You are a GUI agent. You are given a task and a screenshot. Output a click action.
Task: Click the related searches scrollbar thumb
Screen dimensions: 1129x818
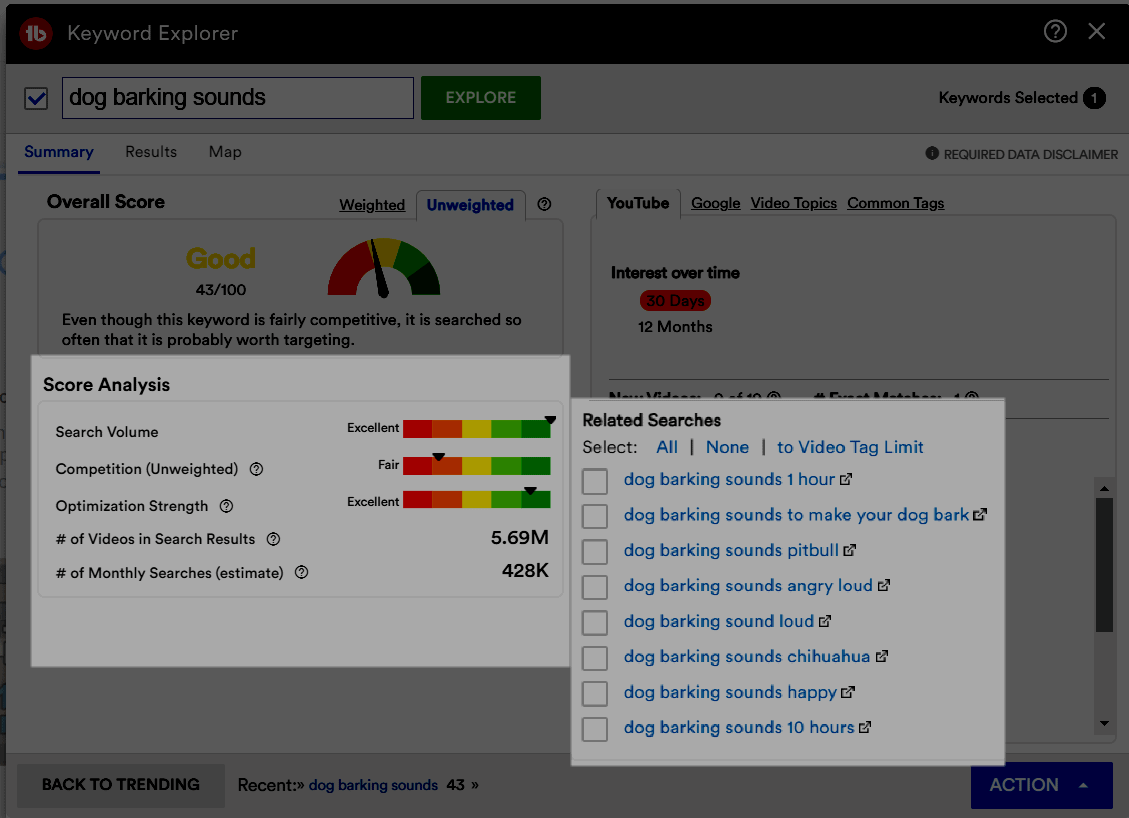tap(1104, 565)
